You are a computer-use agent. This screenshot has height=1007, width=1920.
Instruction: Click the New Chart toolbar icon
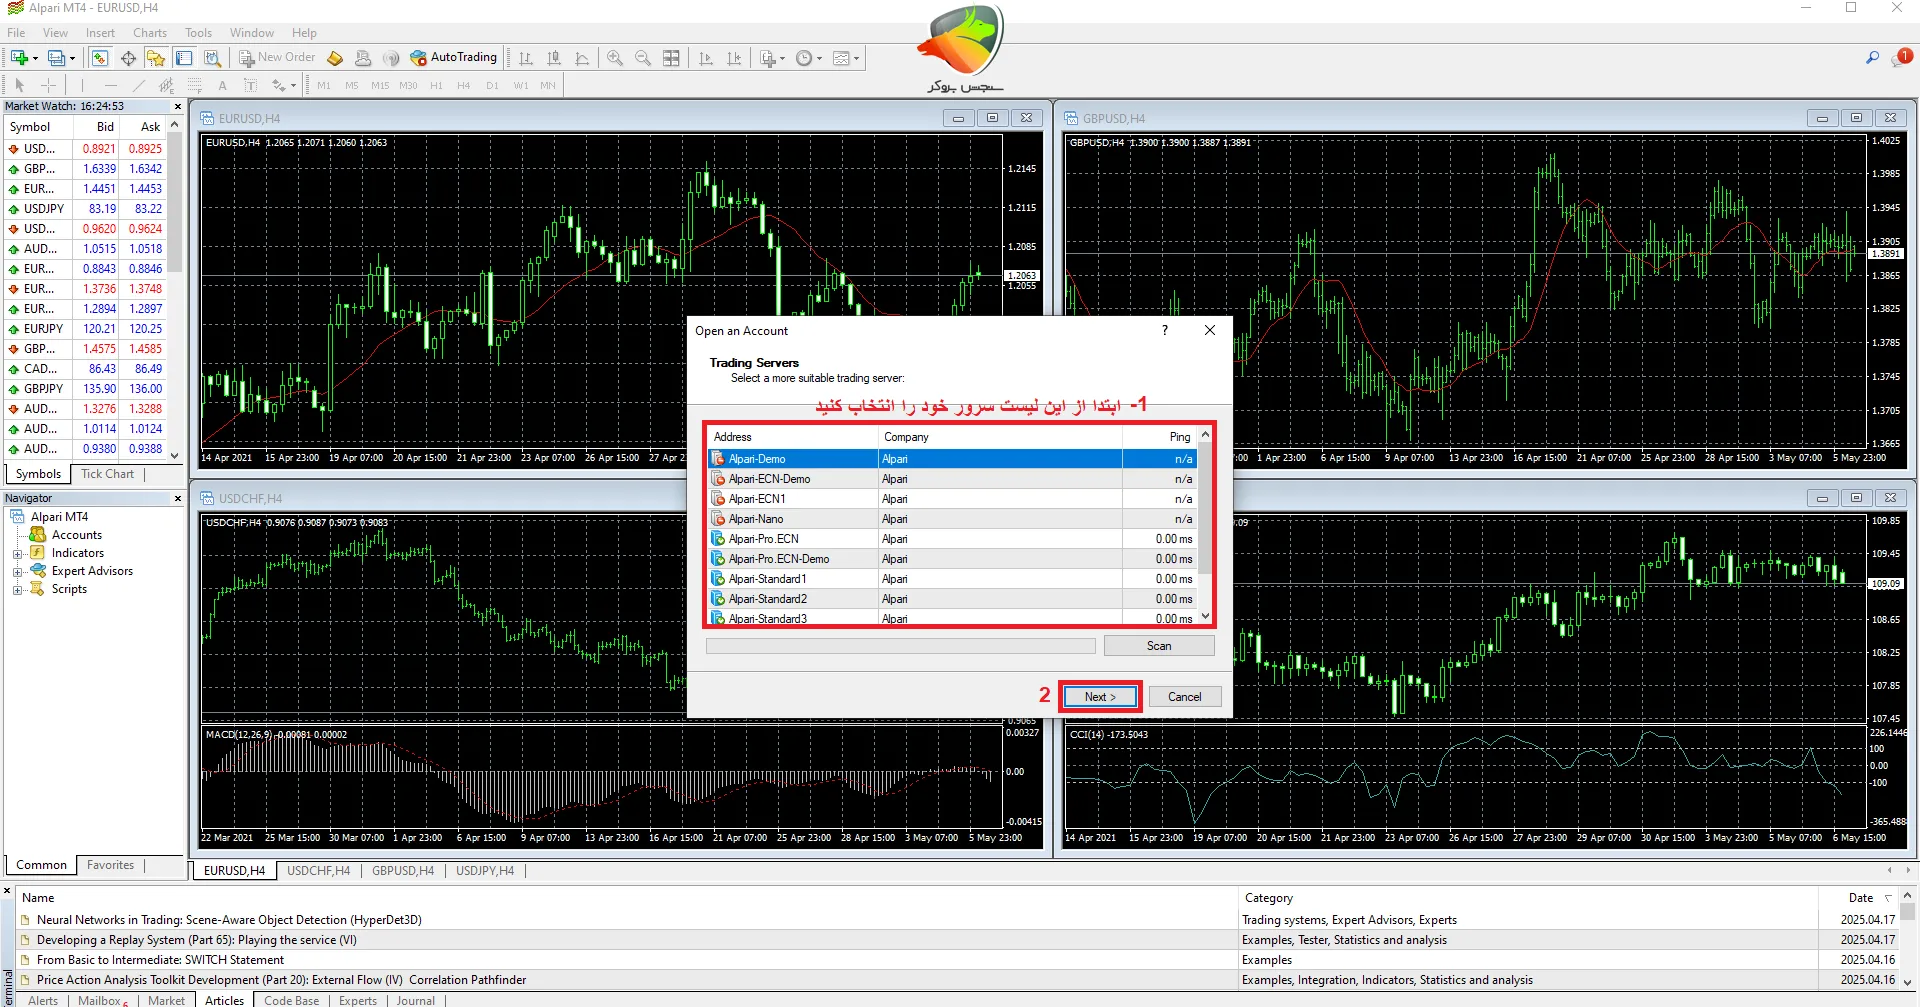(x=19, y=58)
